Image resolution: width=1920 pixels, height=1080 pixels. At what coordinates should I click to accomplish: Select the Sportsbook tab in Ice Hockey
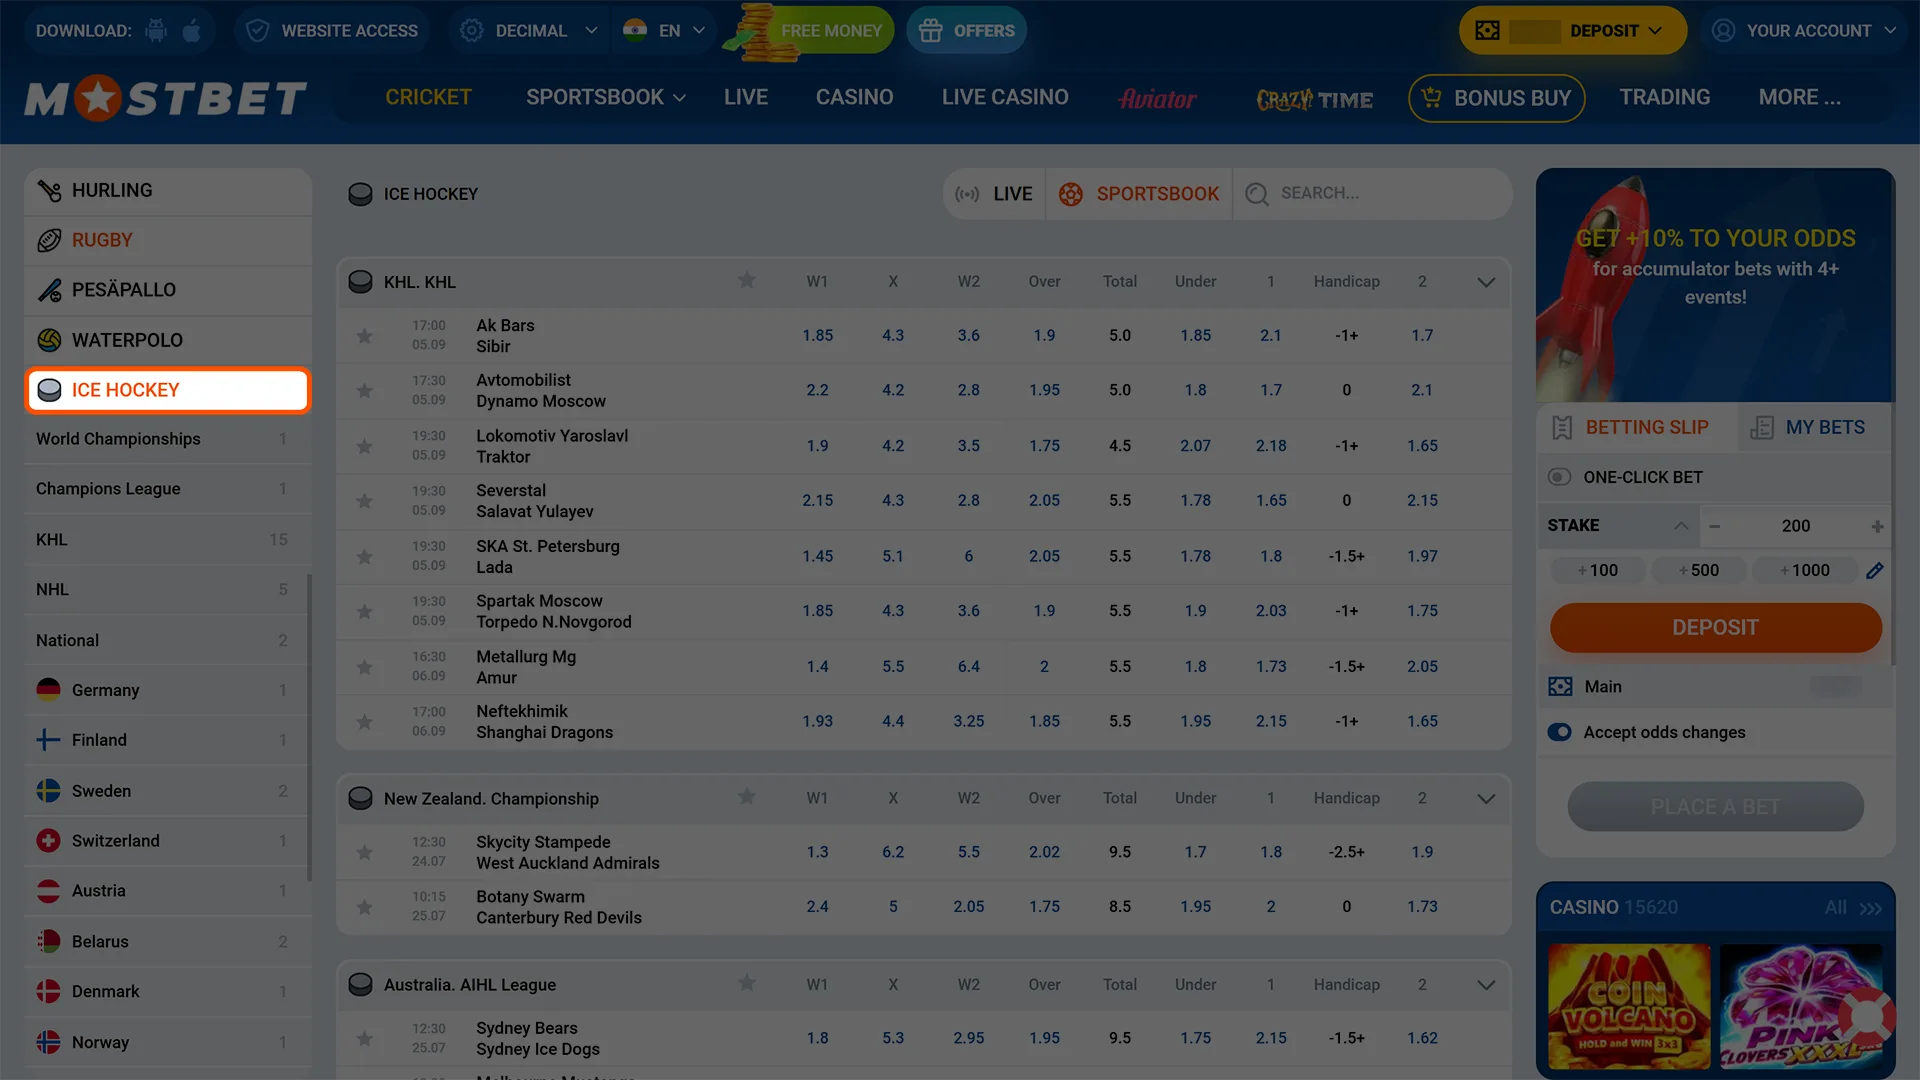coord(1139,194)
